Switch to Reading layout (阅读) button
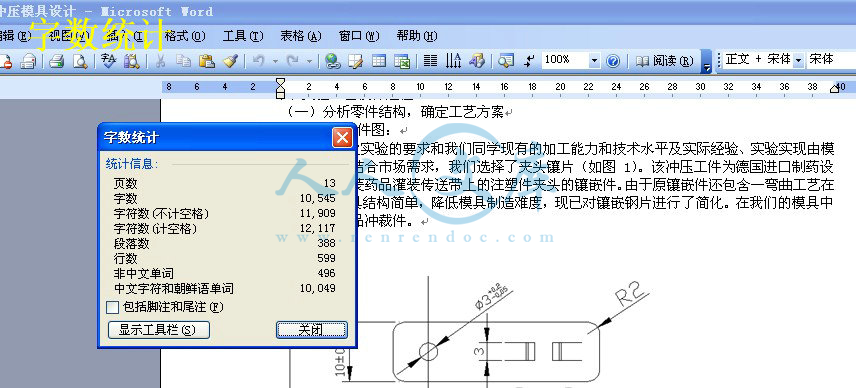 [x=665, y=61]
